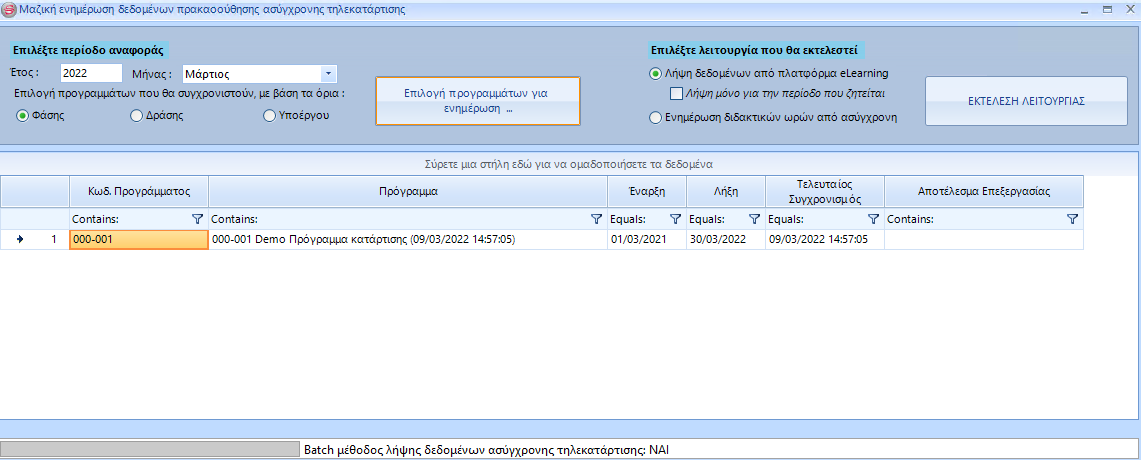The width and height of the screenshot is (1141, 460).
Task: Enable Λήψη μόνο για την περίοδο checkbox
Action: click(675, 94)
